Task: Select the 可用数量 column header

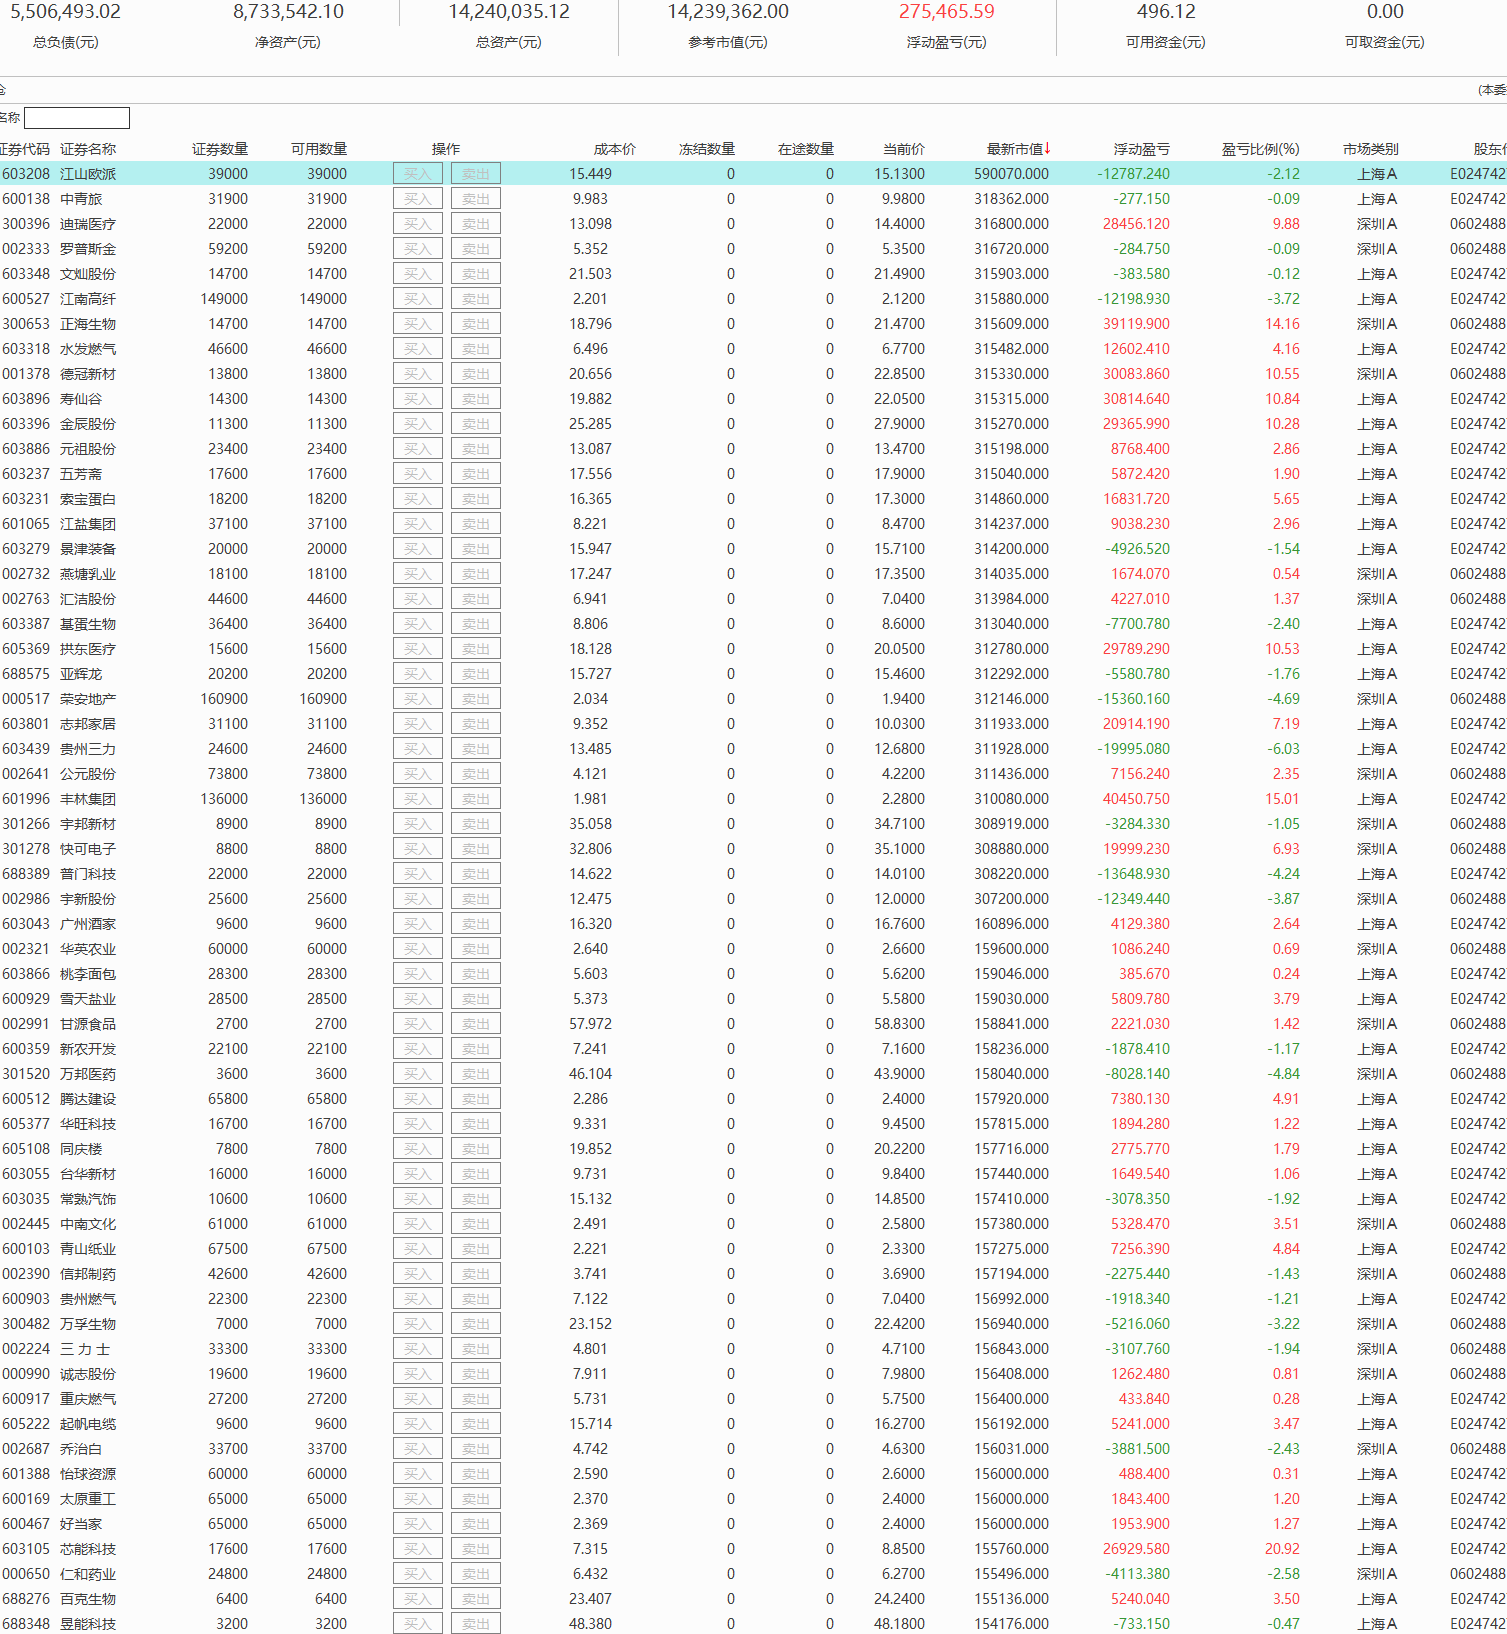Action: [318, 149]
